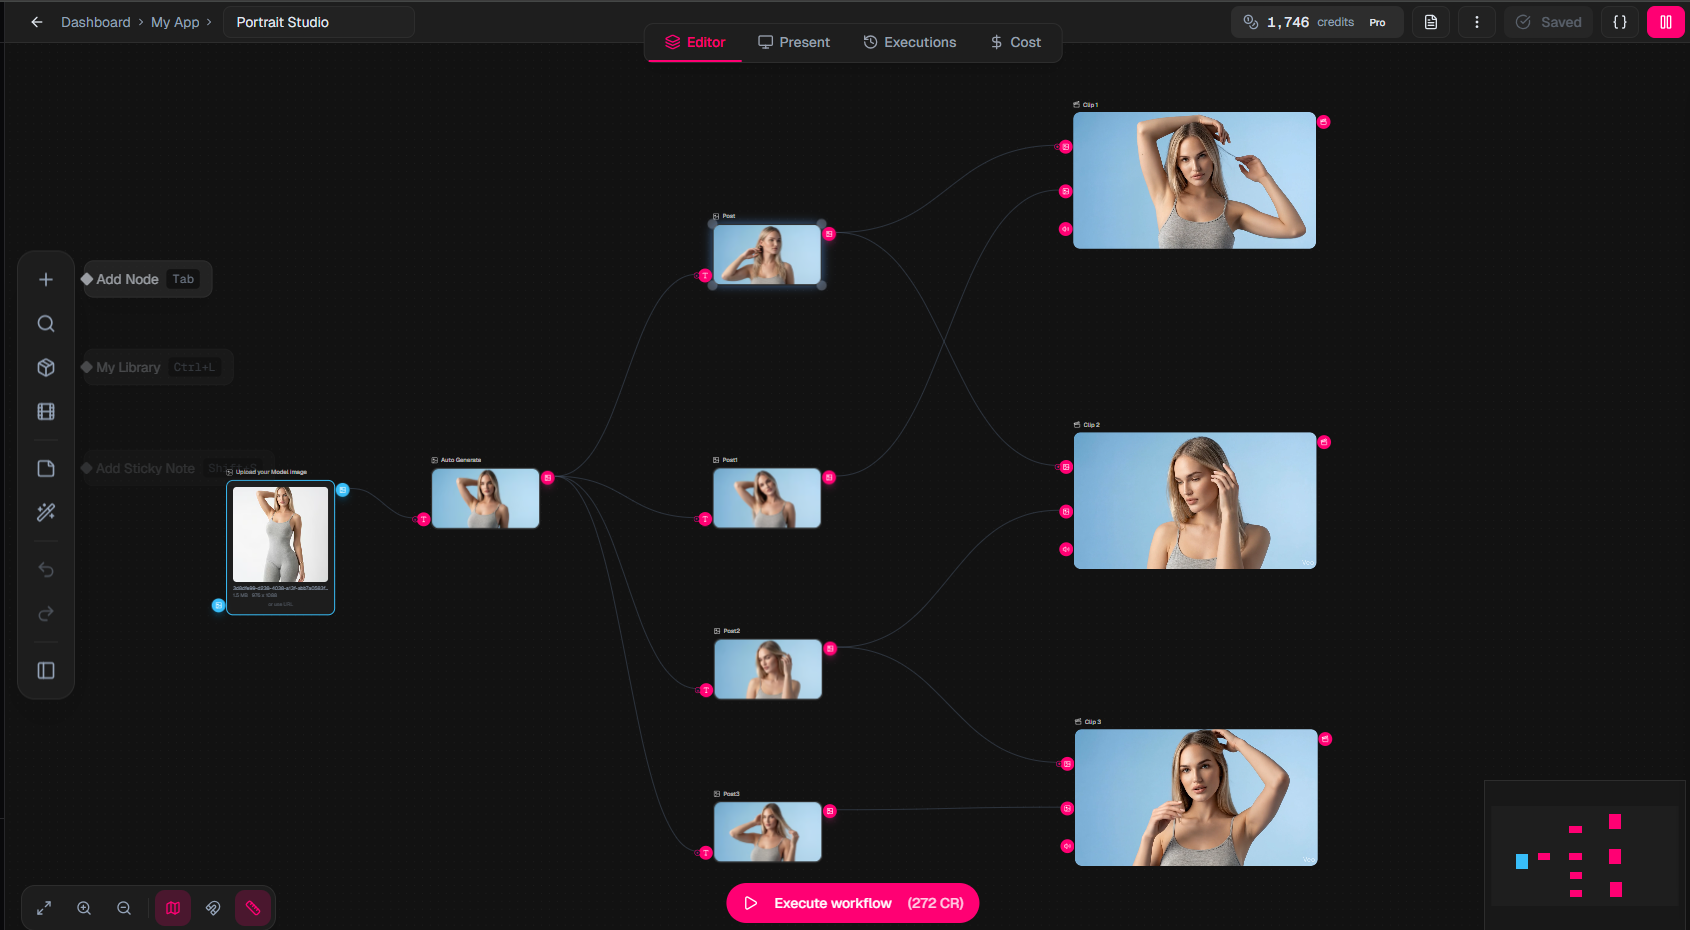Toggle the pink side panel button
This screenshot has width=1690, height=930.
[1665, 22]
